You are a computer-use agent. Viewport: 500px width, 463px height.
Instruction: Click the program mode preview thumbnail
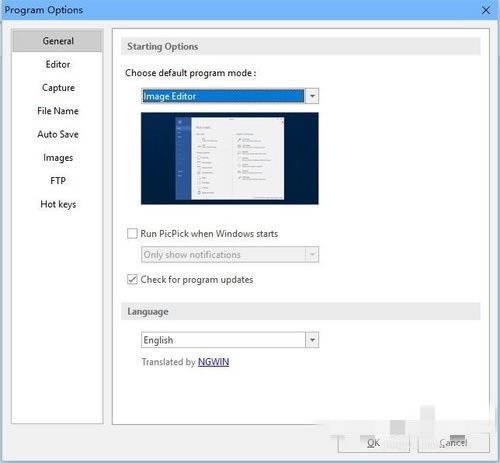(230, 158)
